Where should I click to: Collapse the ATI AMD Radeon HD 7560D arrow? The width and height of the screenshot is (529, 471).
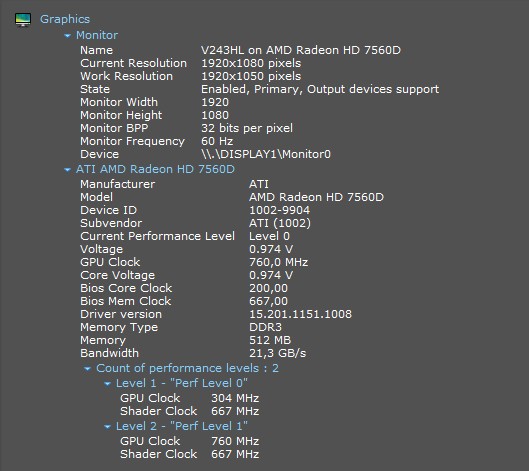(x=67, y=170)
